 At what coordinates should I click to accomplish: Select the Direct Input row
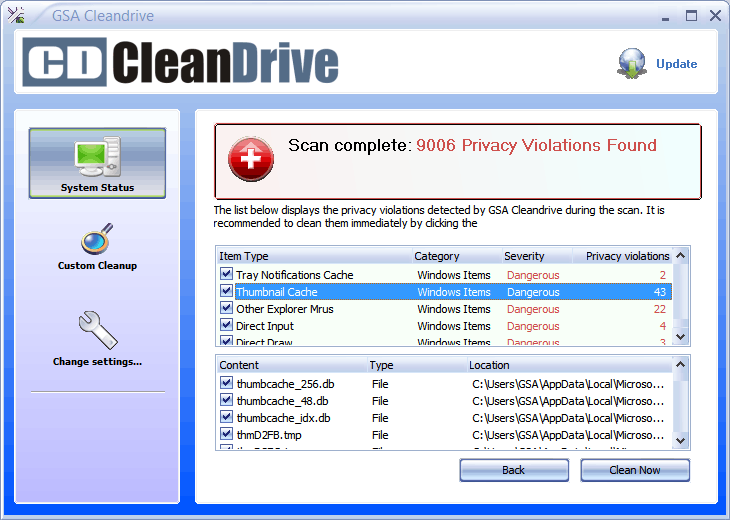[445, 326]
